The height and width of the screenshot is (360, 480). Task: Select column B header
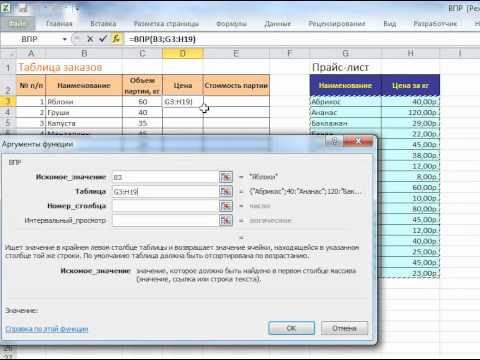[x=84, y=53]
